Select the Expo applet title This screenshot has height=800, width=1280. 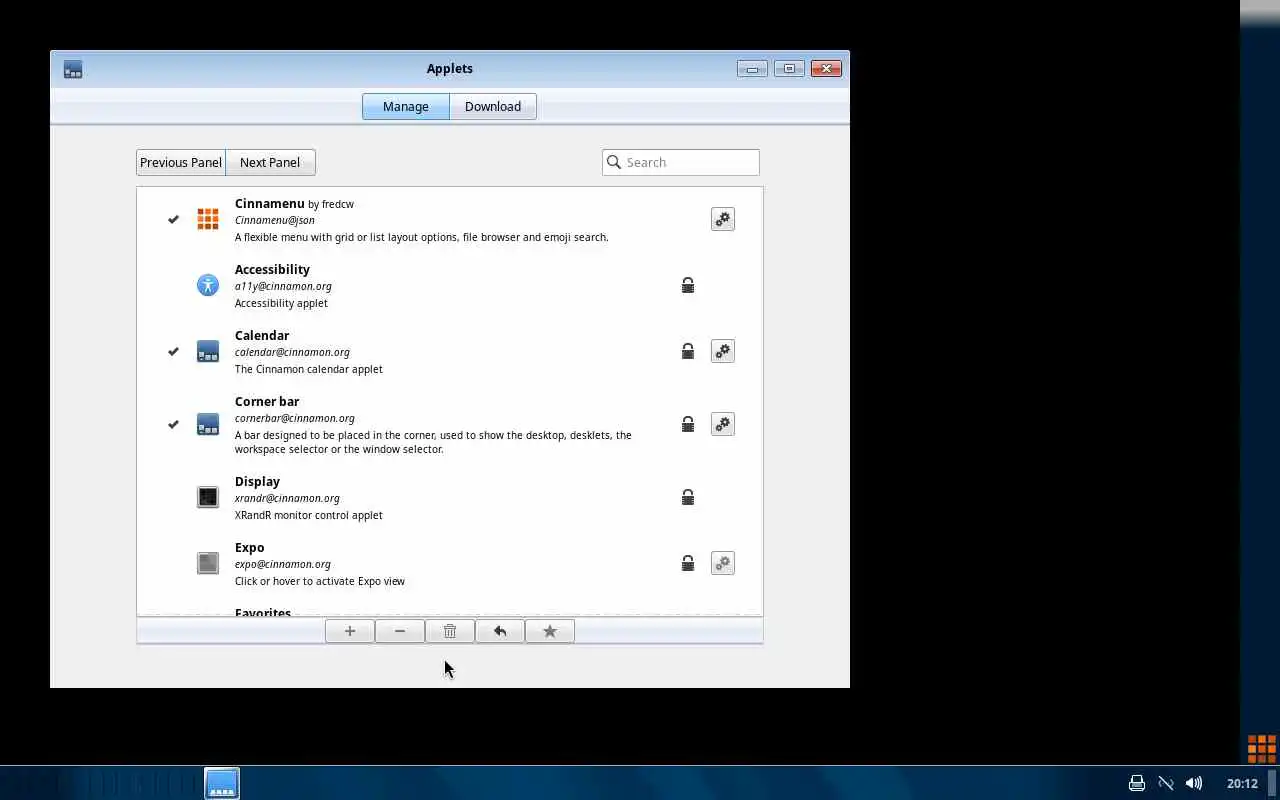pyautogui.click(x=250, y=547)
